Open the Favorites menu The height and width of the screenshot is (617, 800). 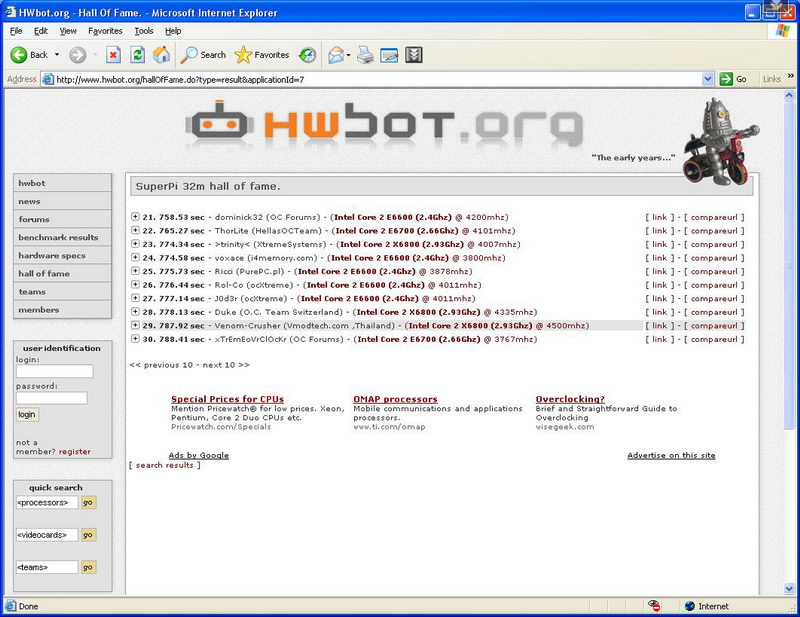click(x=105, y=31)
